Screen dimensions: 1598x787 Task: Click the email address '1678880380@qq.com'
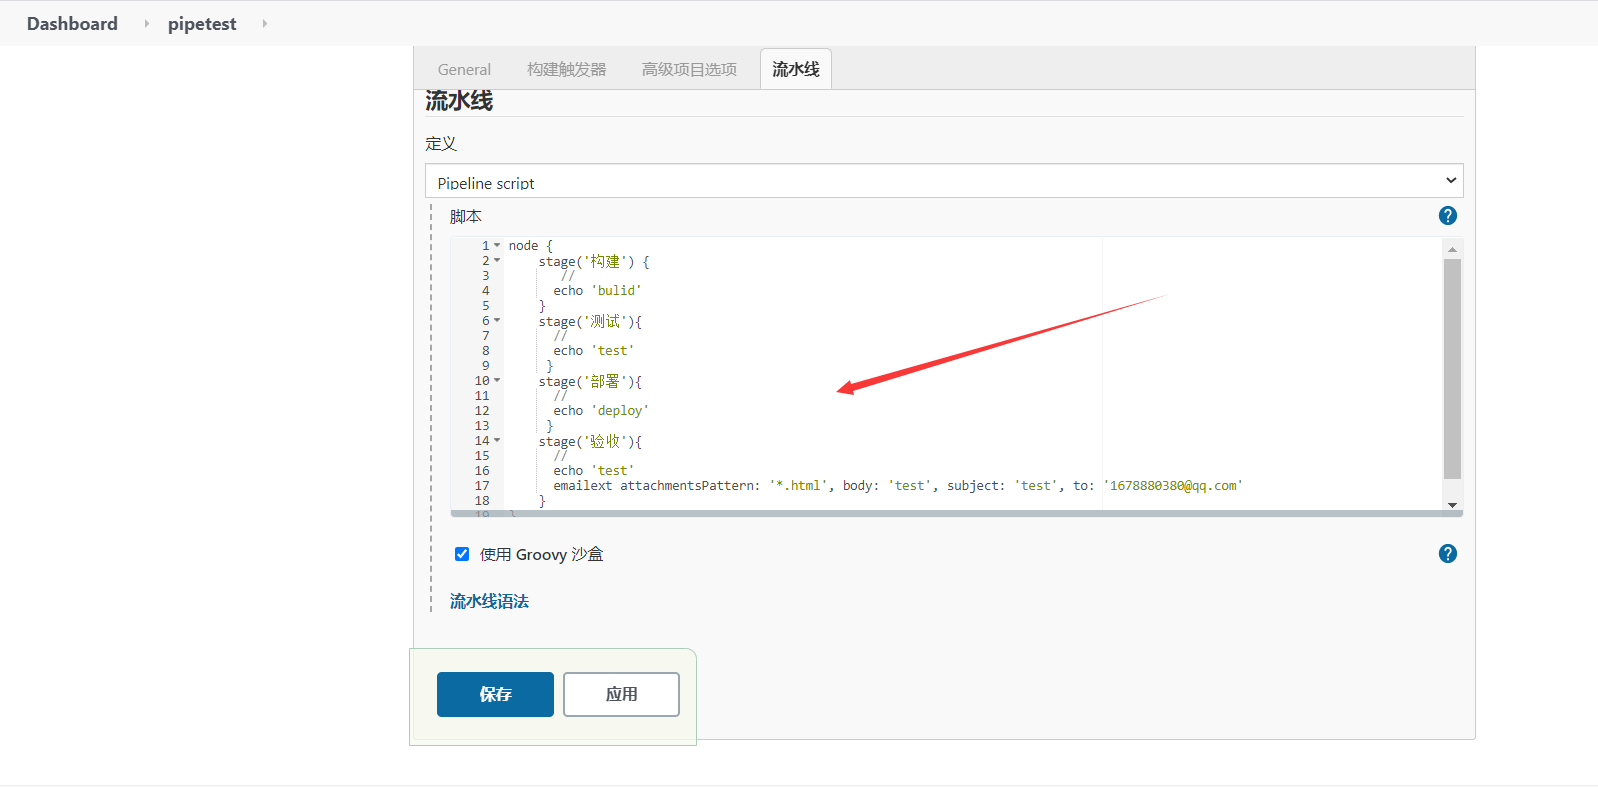tap(1173, 485)
